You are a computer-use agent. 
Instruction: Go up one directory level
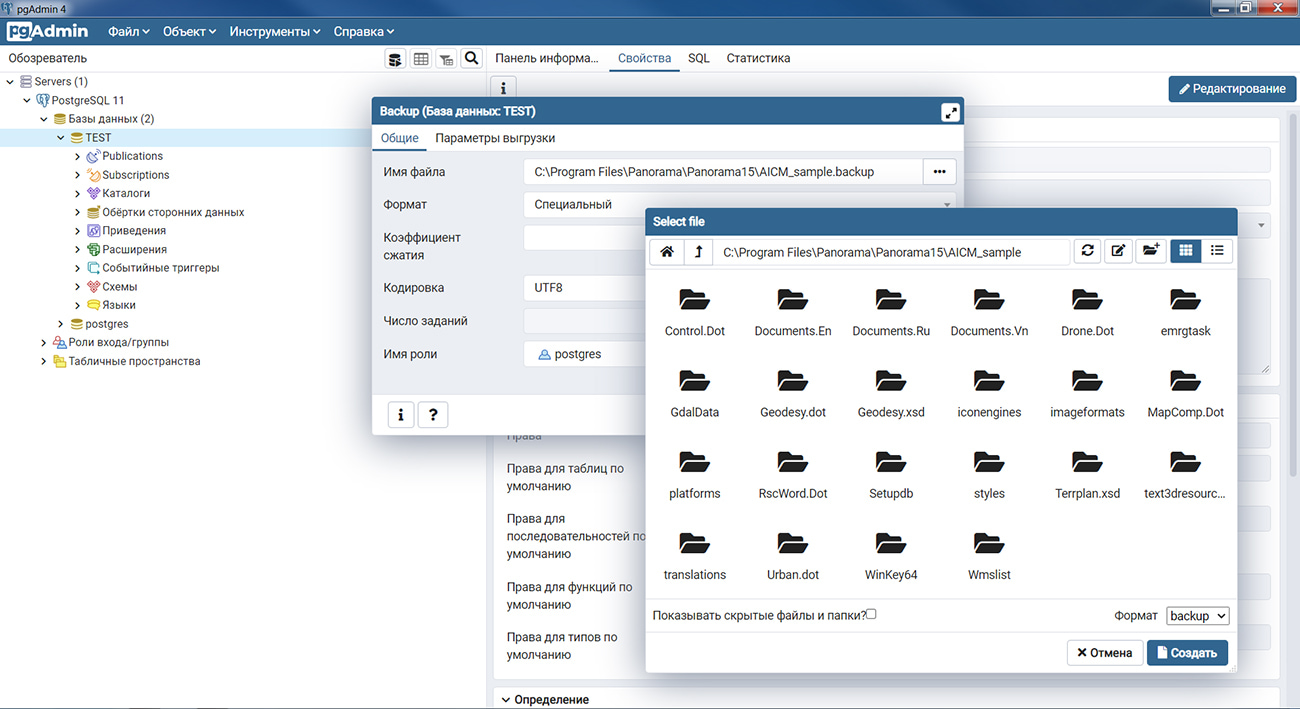698,251
